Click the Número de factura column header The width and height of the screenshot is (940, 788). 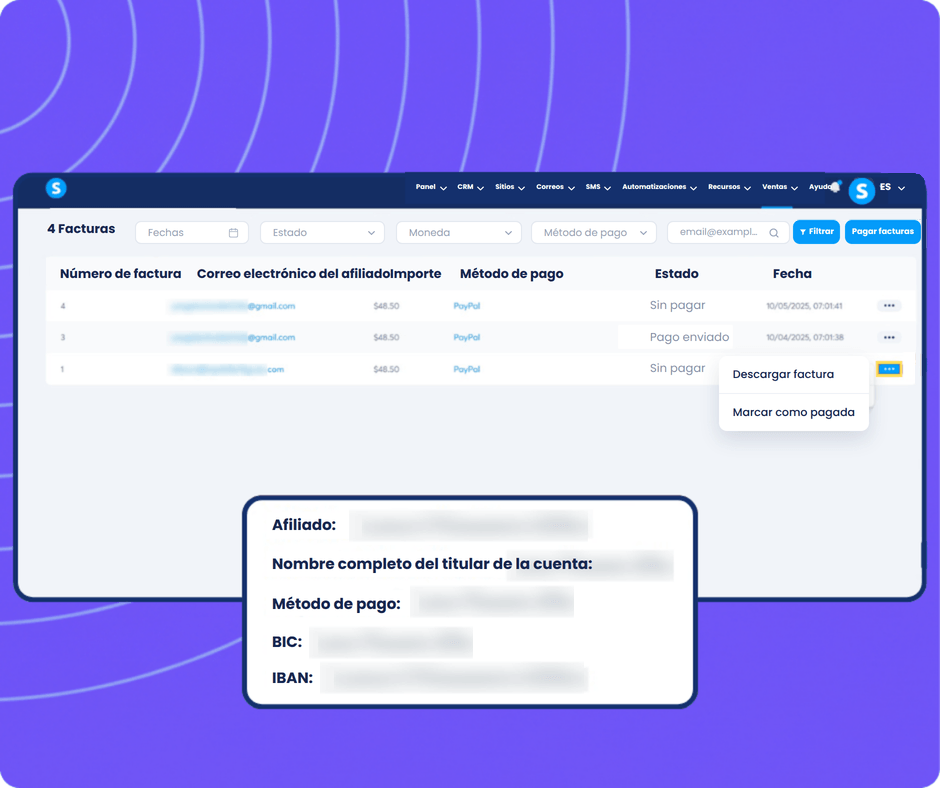click(120, 274)
